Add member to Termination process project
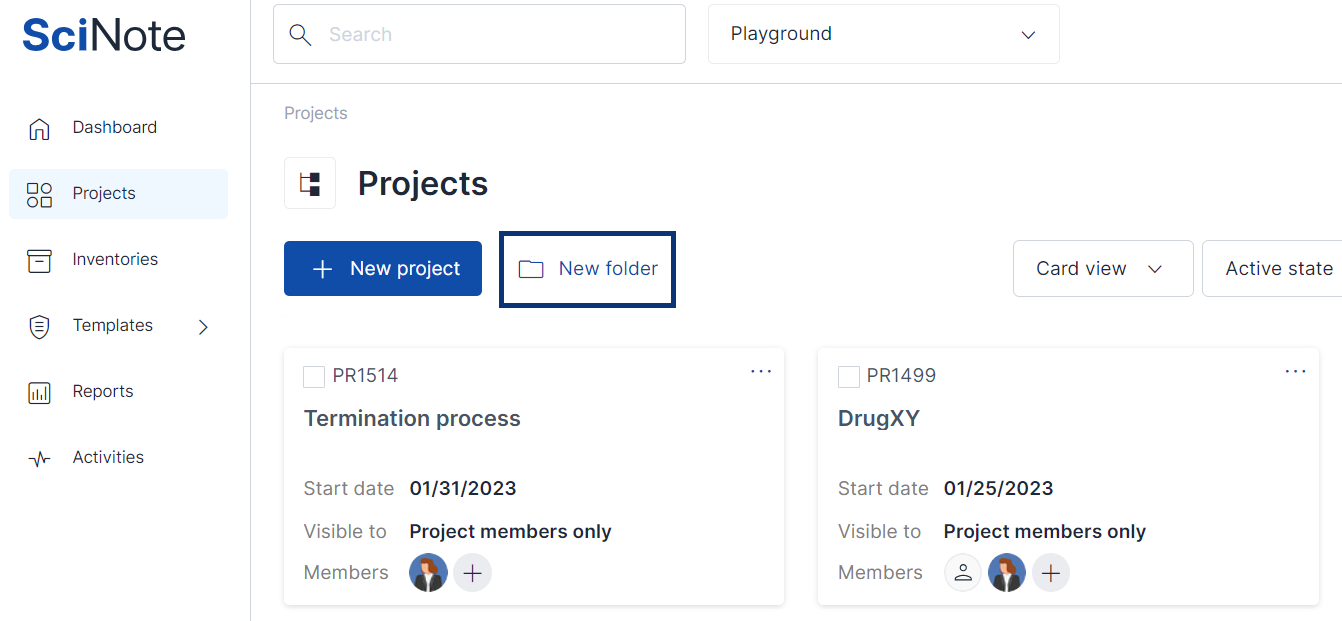Image resolution: width=1342 pixels, height=621 pixels. (472, 573)
